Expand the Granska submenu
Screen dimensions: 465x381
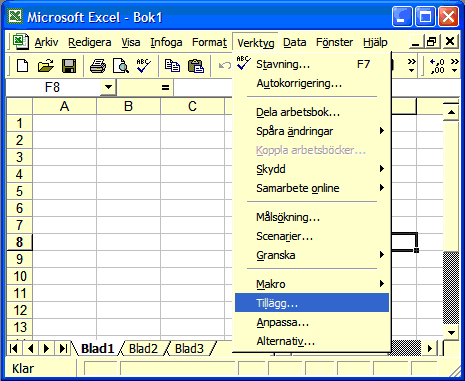(312, 255)
